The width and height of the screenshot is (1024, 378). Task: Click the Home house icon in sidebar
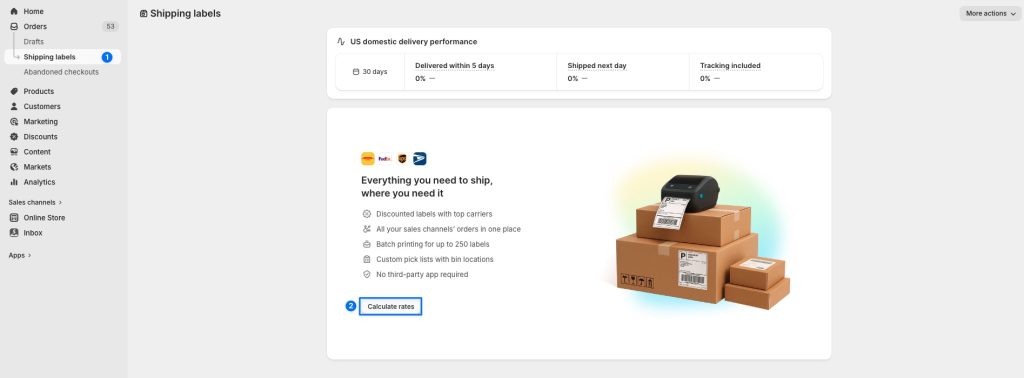pyautogui.click(x=14, y=11)
